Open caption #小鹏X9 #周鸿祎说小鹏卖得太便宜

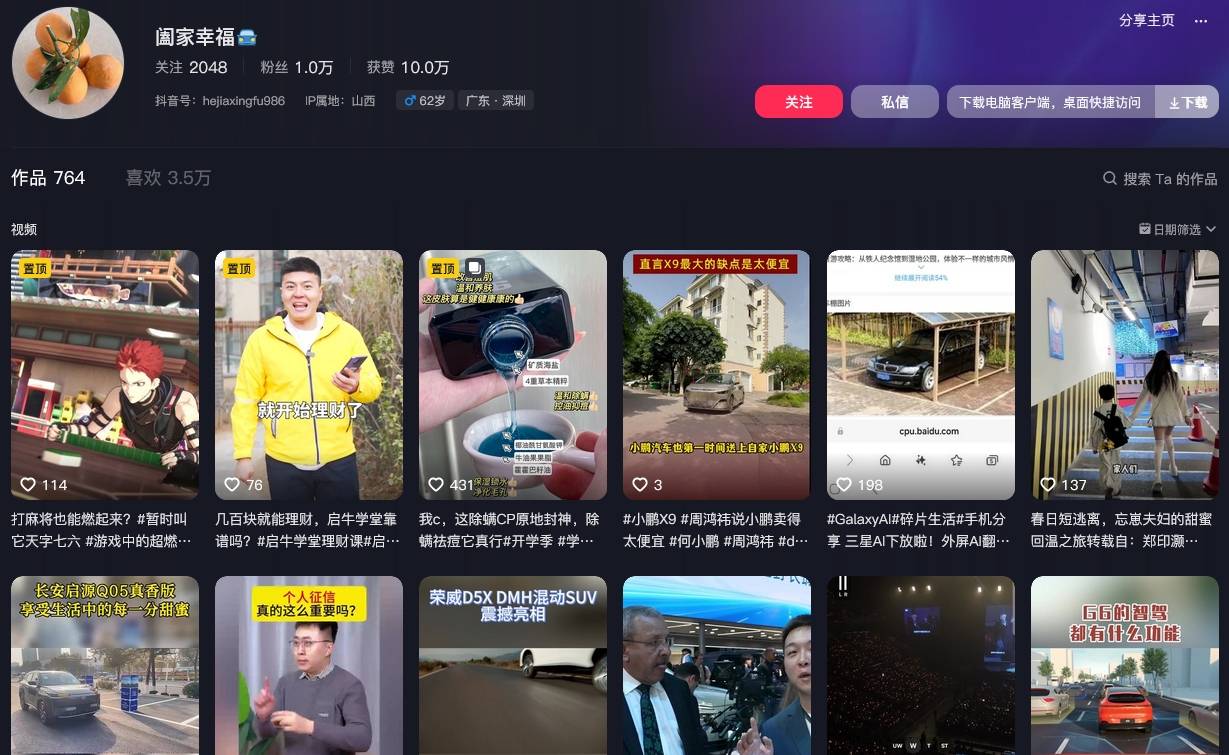click(x=715, y=530)
